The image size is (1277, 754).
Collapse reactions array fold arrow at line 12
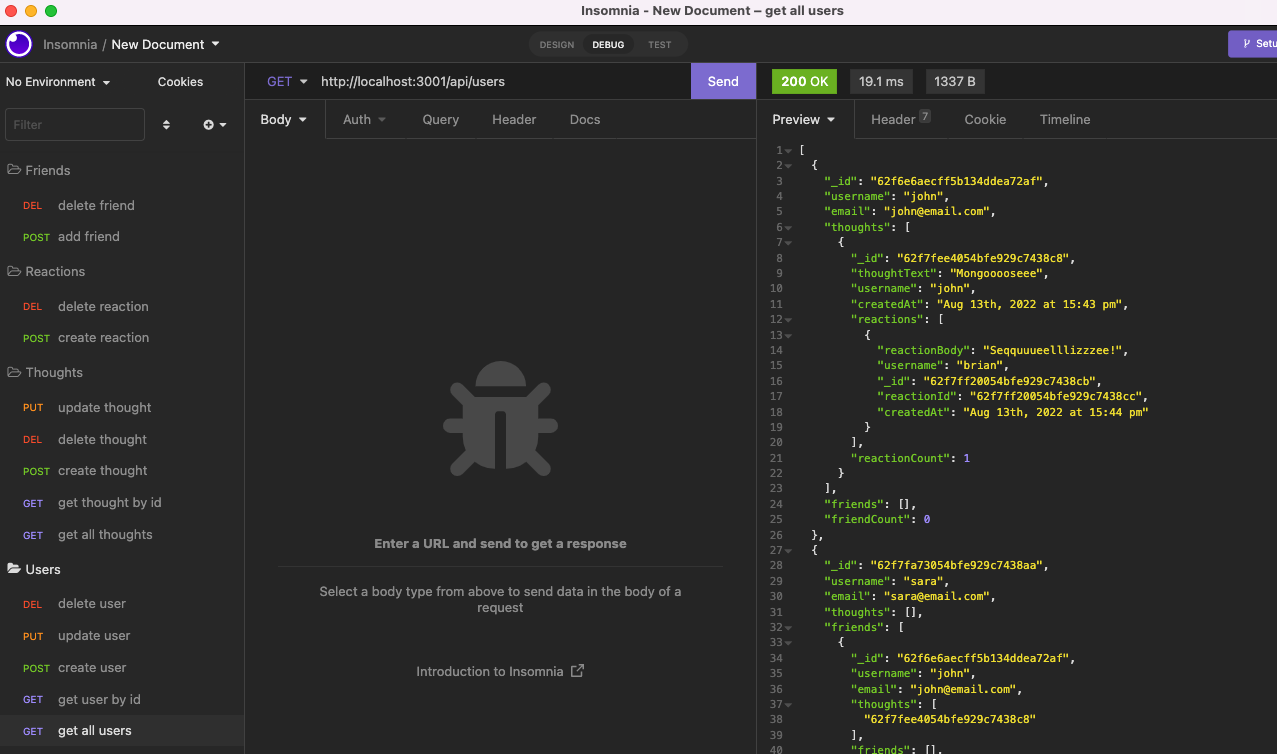tap(788, 320)
